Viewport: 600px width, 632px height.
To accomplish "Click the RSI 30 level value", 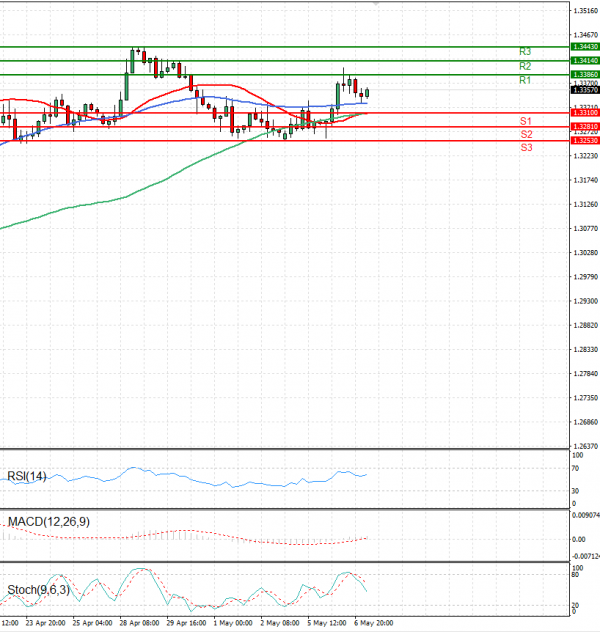I will click(x=575, y=491).
